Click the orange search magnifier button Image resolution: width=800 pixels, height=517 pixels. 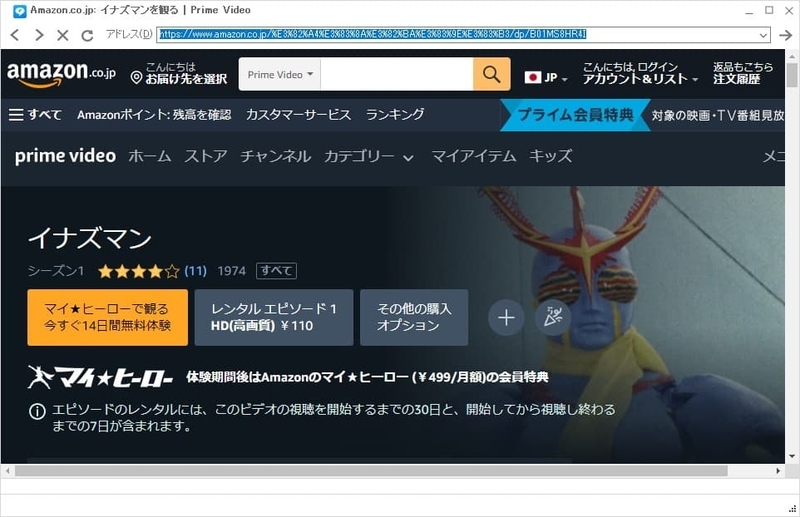pyautogui.click(x=491, y=74)
